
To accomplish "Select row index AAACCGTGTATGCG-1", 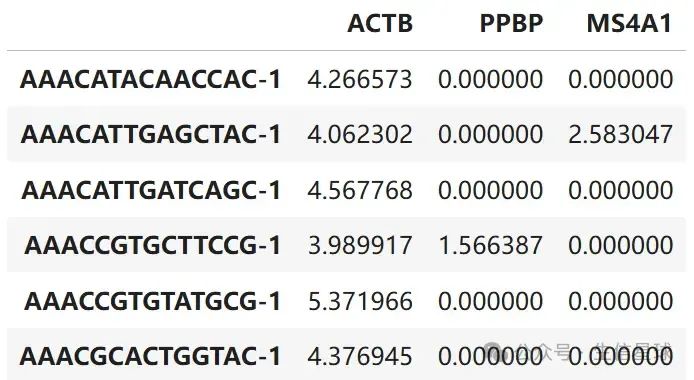I will (153, 301).
